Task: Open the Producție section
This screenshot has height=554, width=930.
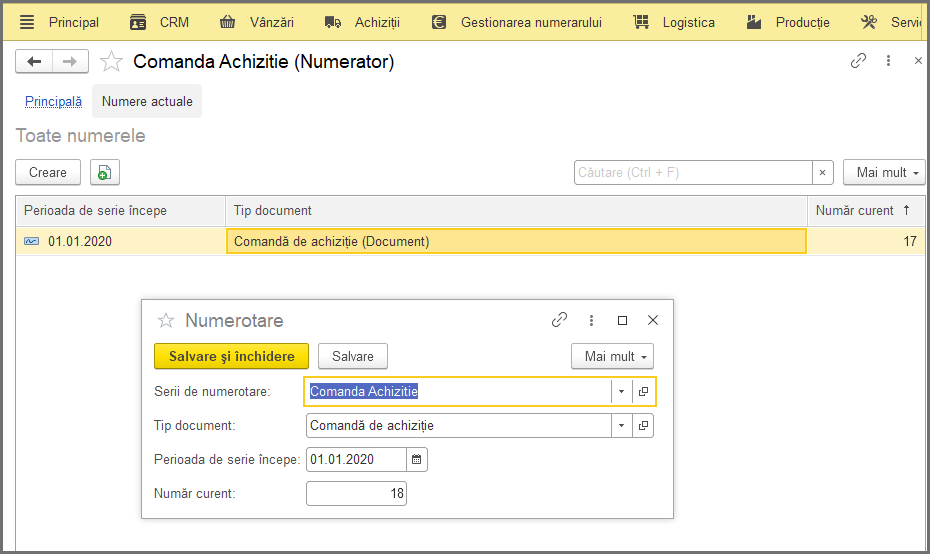Action: click(x=802, y=23)
